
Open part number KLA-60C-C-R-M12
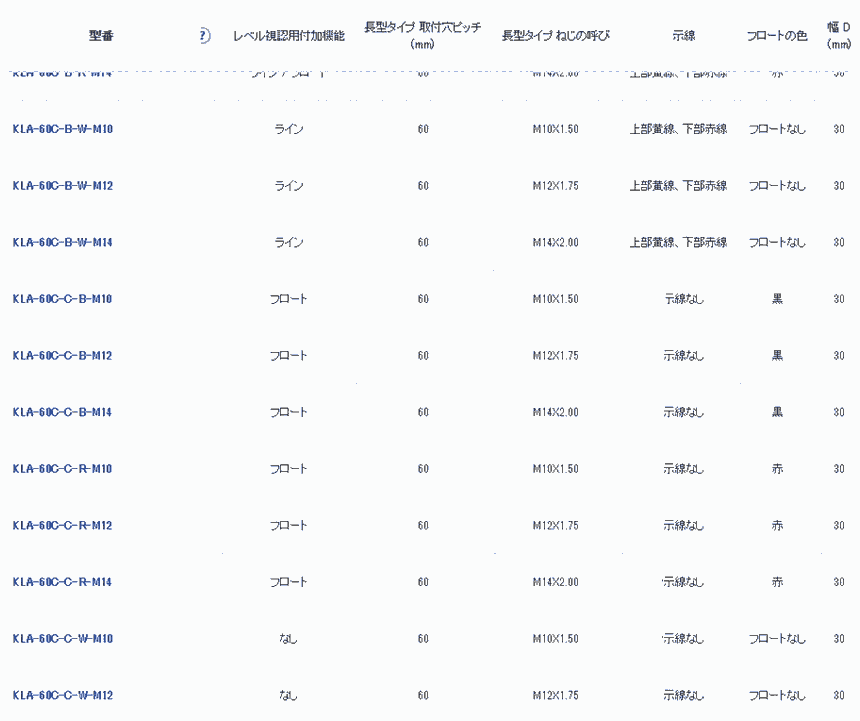coord(62,526)
